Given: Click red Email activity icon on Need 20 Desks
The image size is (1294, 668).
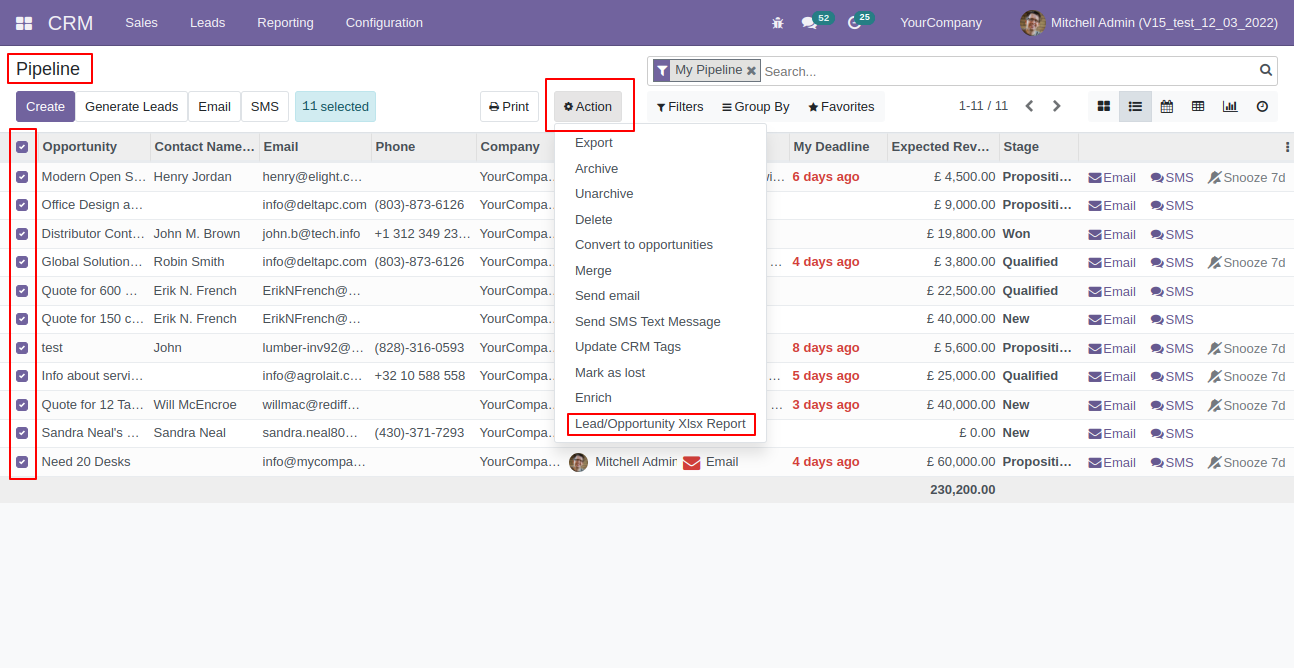Looking at the screenshot, I should pyautogui.click(x=691, y=462).
